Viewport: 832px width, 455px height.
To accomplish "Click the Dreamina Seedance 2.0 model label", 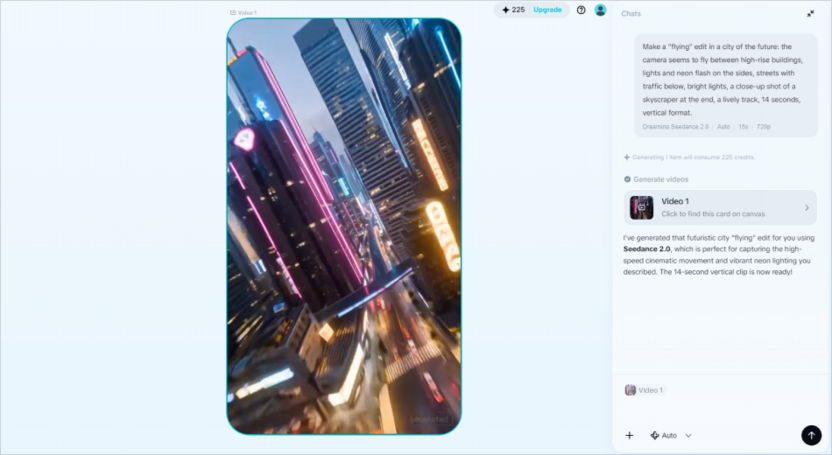I will pos(675,127).
